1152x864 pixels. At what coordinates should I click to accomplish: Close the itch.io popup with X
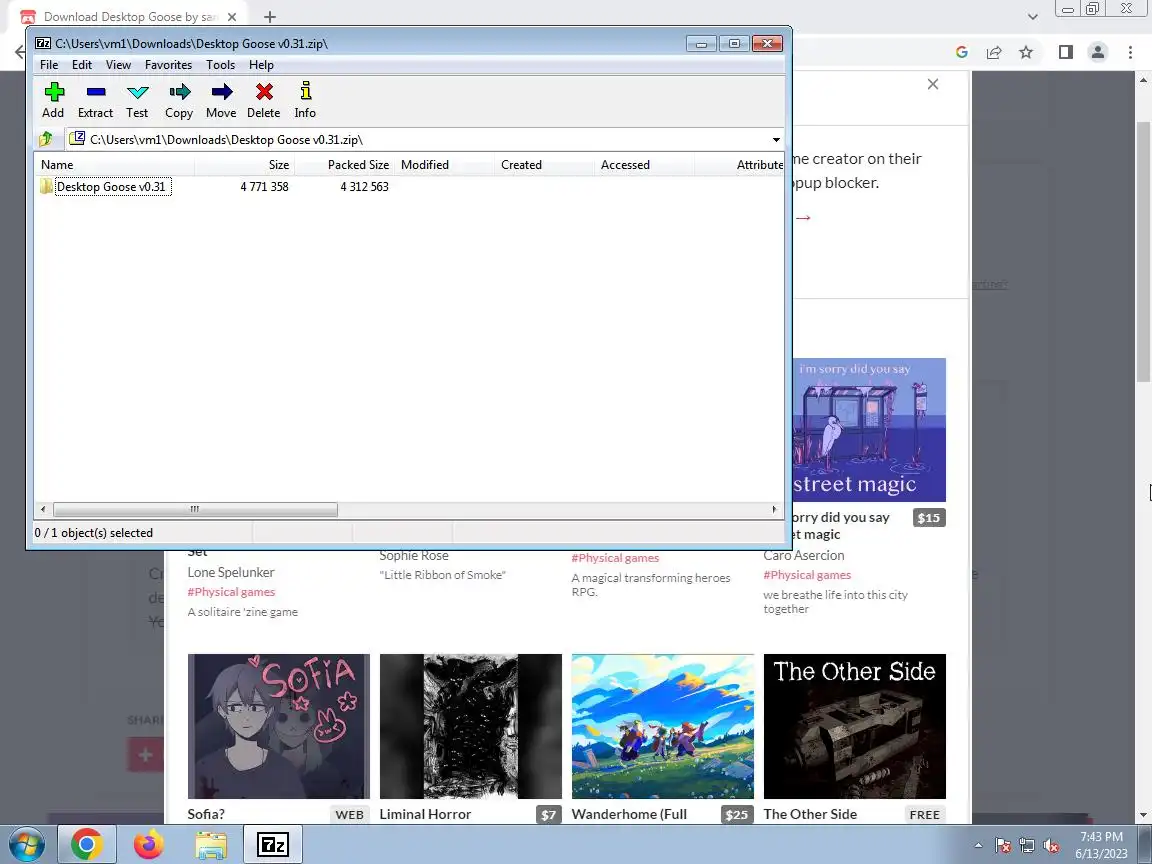(x=933, y=84)
